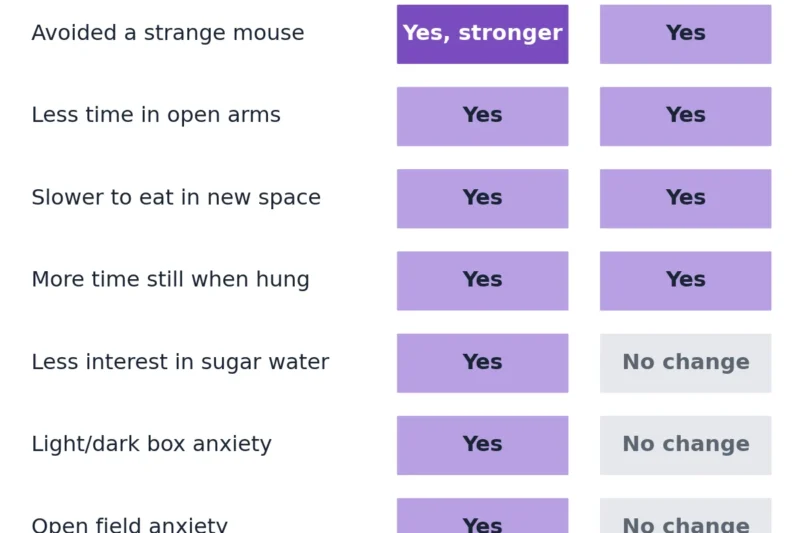Select the 'Less time in open arms' label

156,115
